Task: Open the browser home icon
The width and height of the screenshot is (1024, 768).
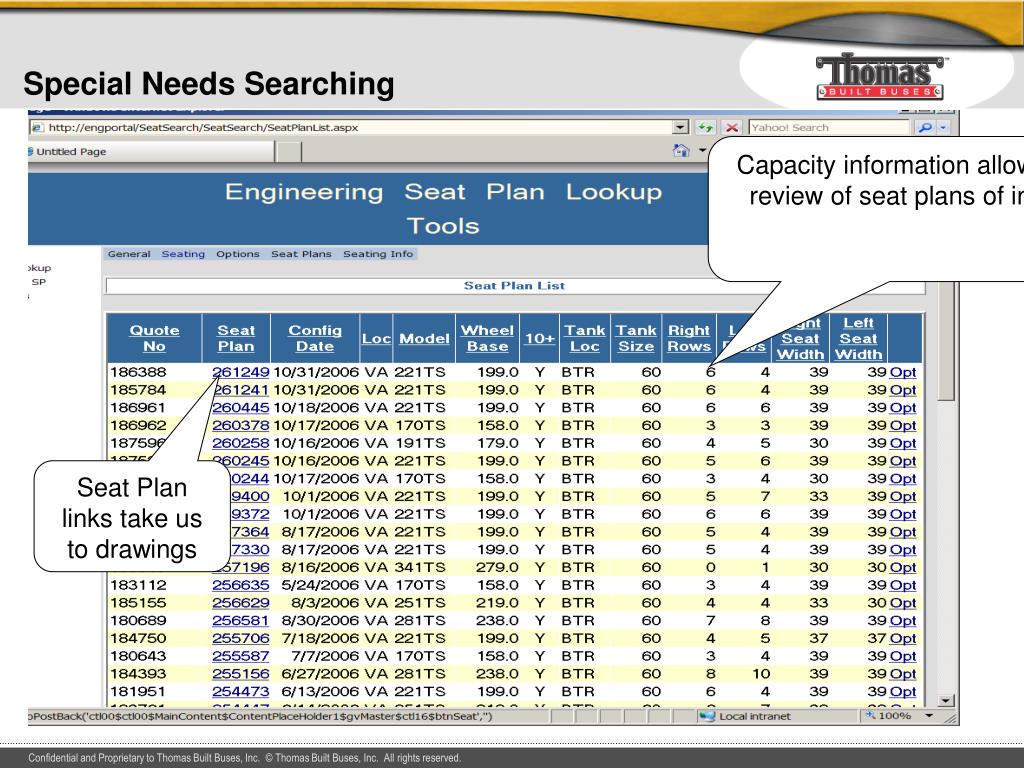Action: tap(681, 151)
